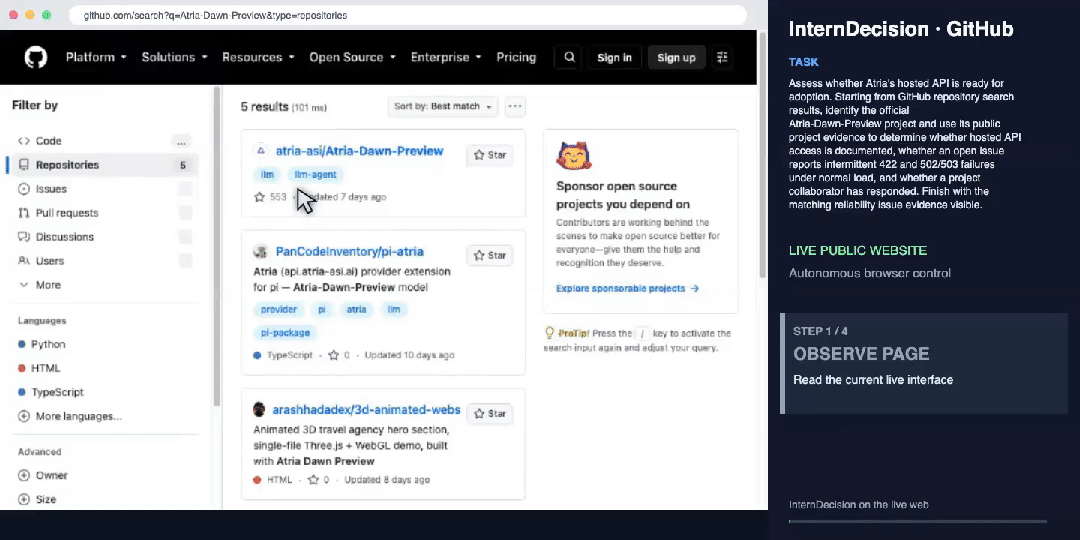Click the search magnifier icon in header

(570, 57)
